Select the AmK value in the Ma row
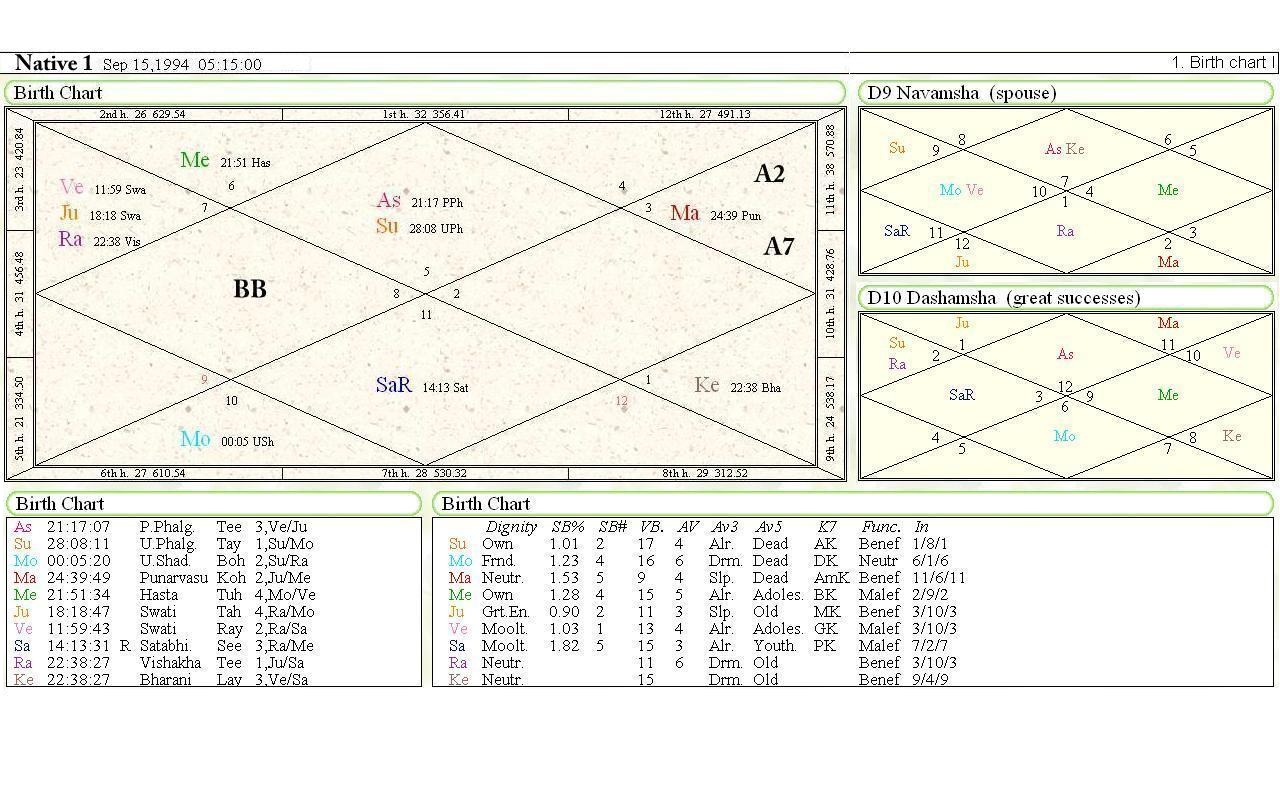 click(x=831, y=578)
